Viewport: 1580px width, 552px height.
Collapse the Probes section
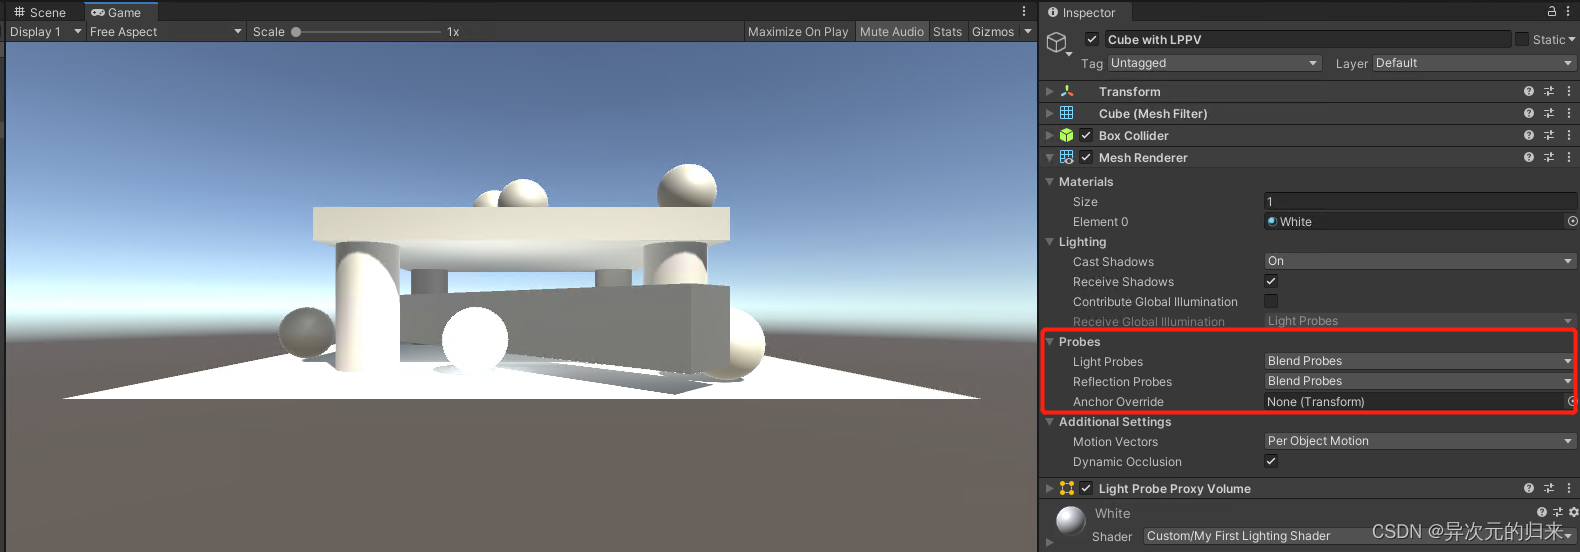tap(1050, 341)
